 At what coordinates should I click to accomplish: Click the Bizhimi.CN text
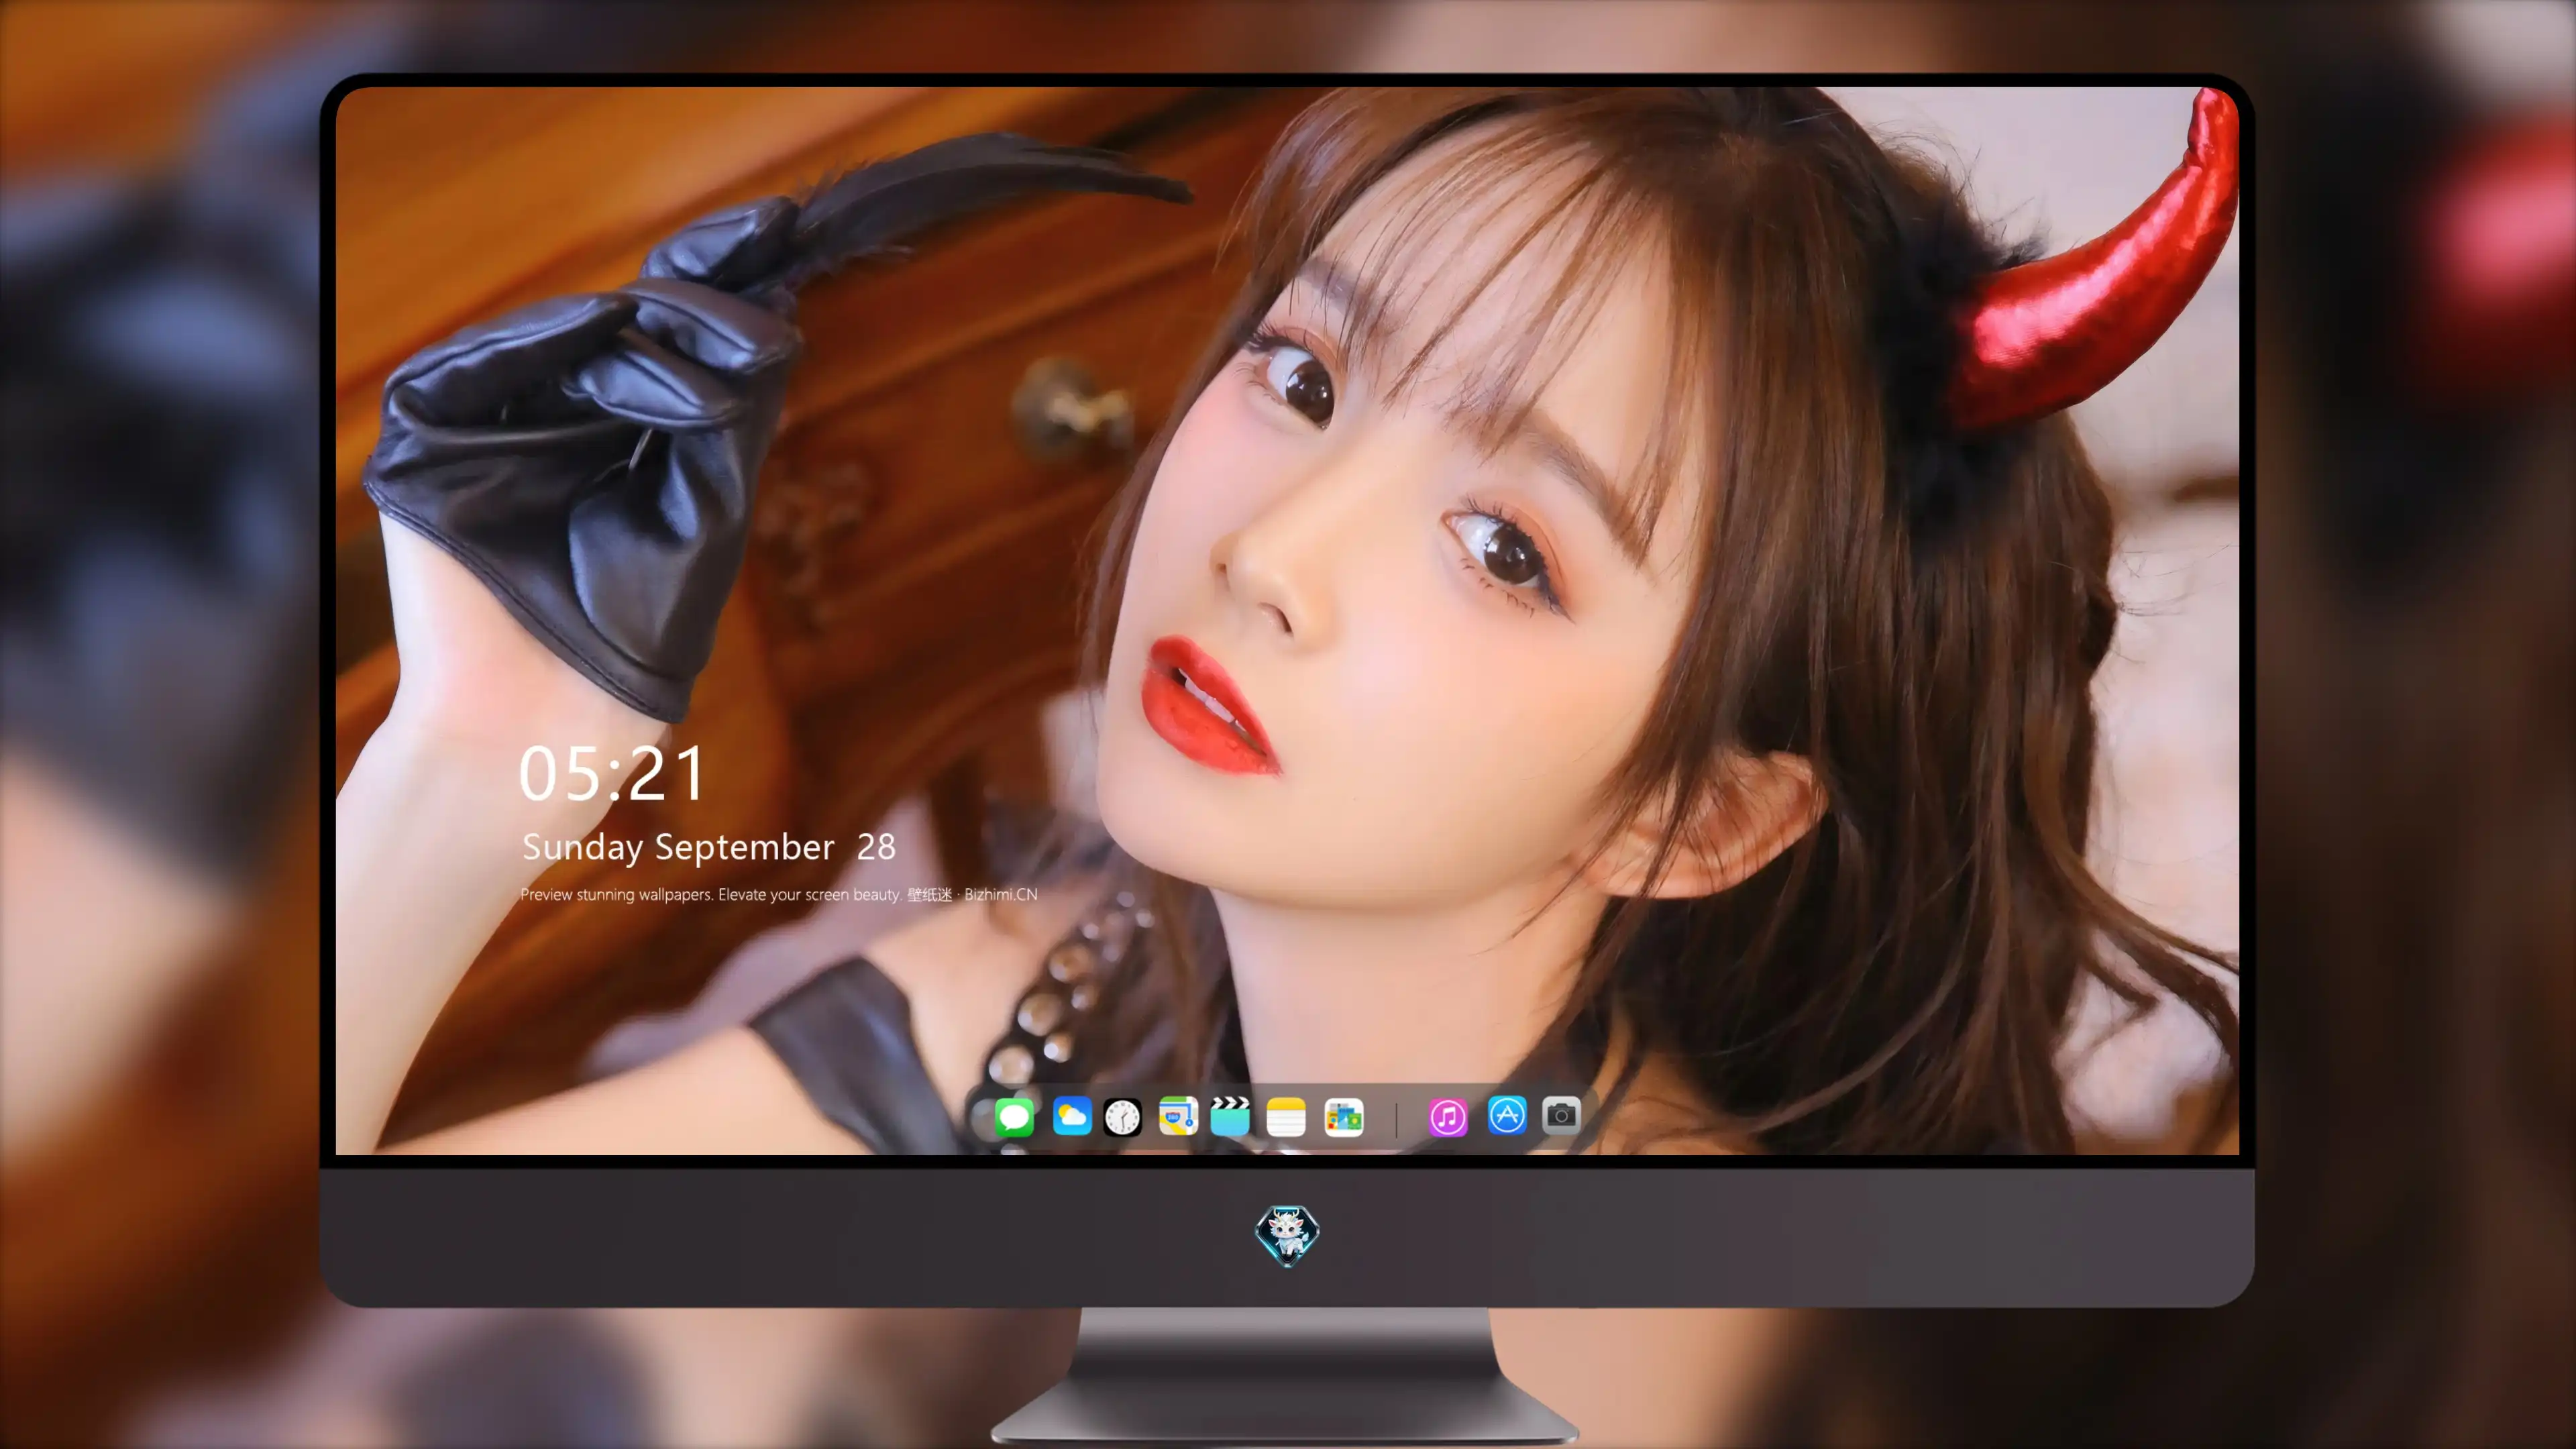tap(1001, 894)
